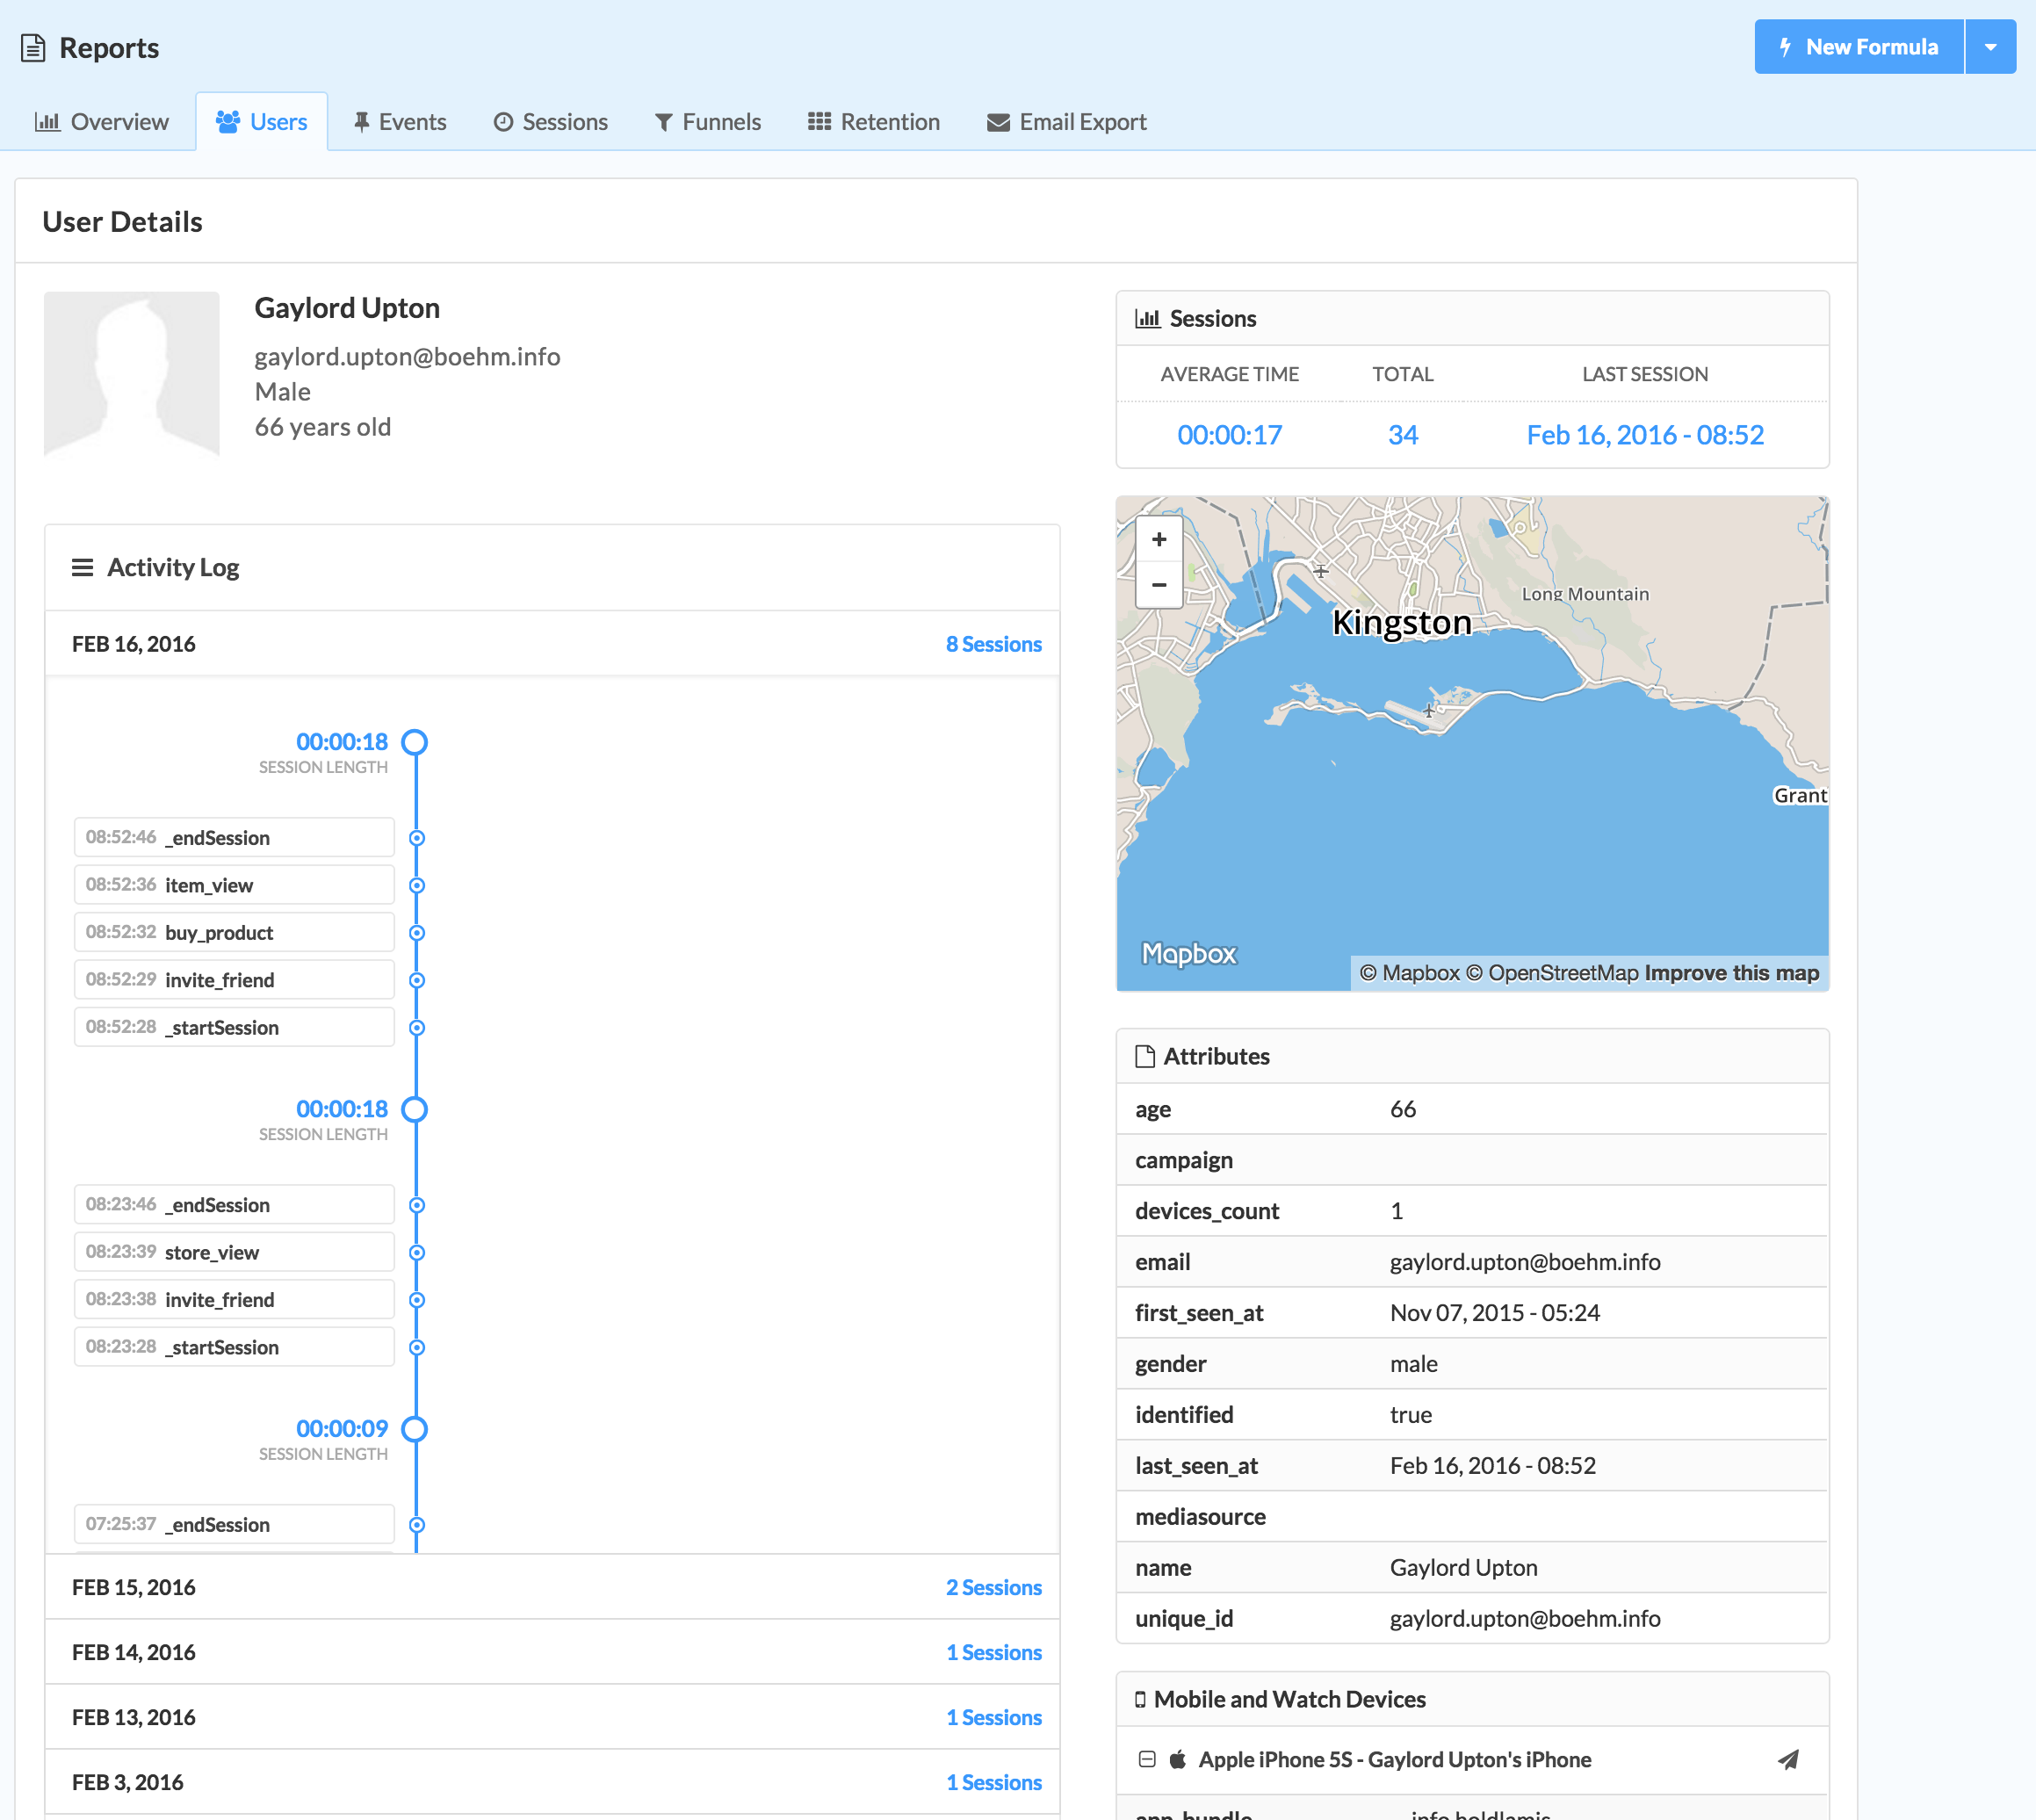This screenshot has width=2036, height=1820.
Task: Click the user avatar placeholder image
Action: pos(132,374)
